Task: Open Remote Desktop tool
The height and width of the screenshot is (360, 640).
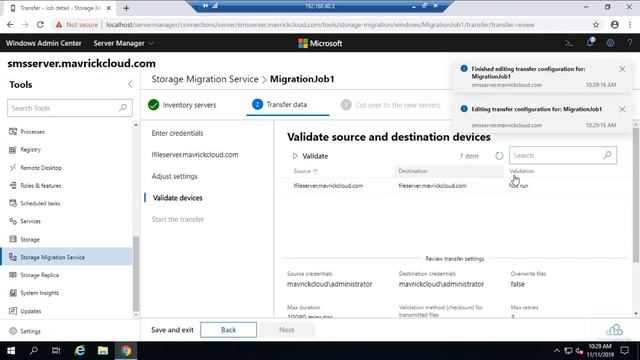Action: coord(41,168)
